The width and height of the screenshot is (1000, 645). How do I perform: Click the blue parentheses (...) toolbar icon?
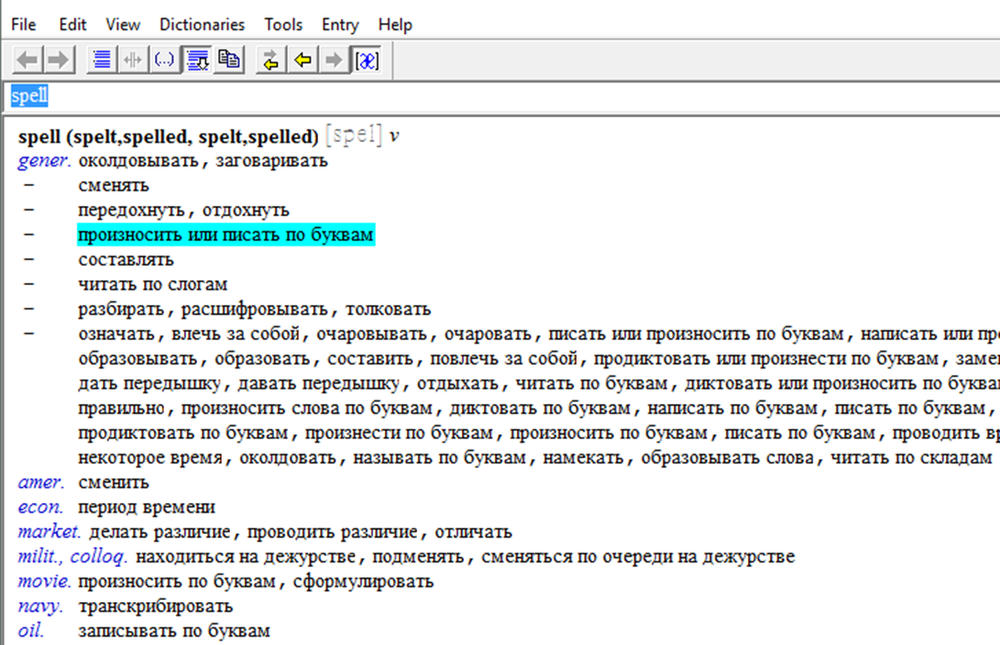tap(164, 61)
